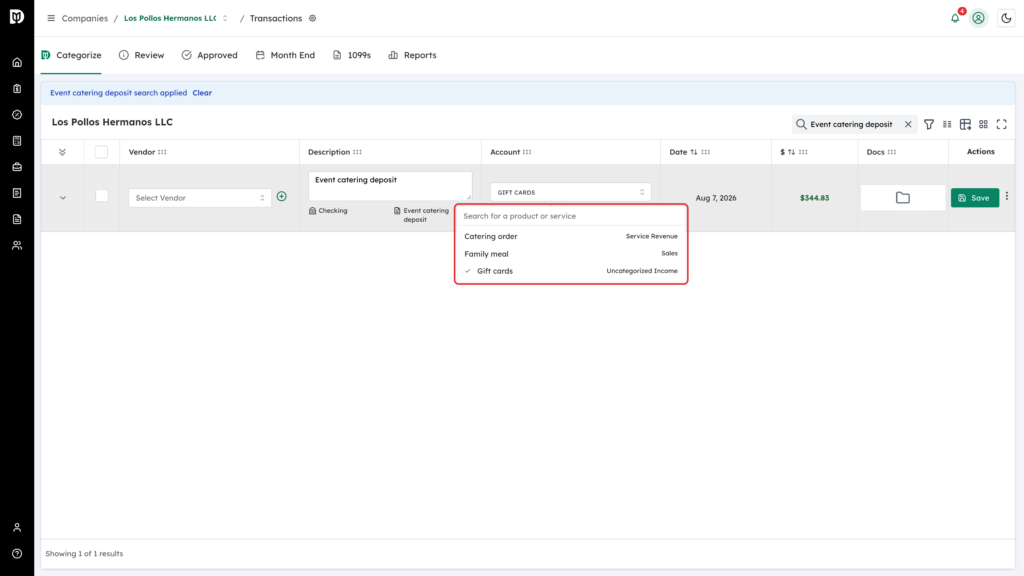Image resolution: width=1024 pixels, height=576 pixels.
Task: Switch to the Approved tab
Action: coord(210,56)
